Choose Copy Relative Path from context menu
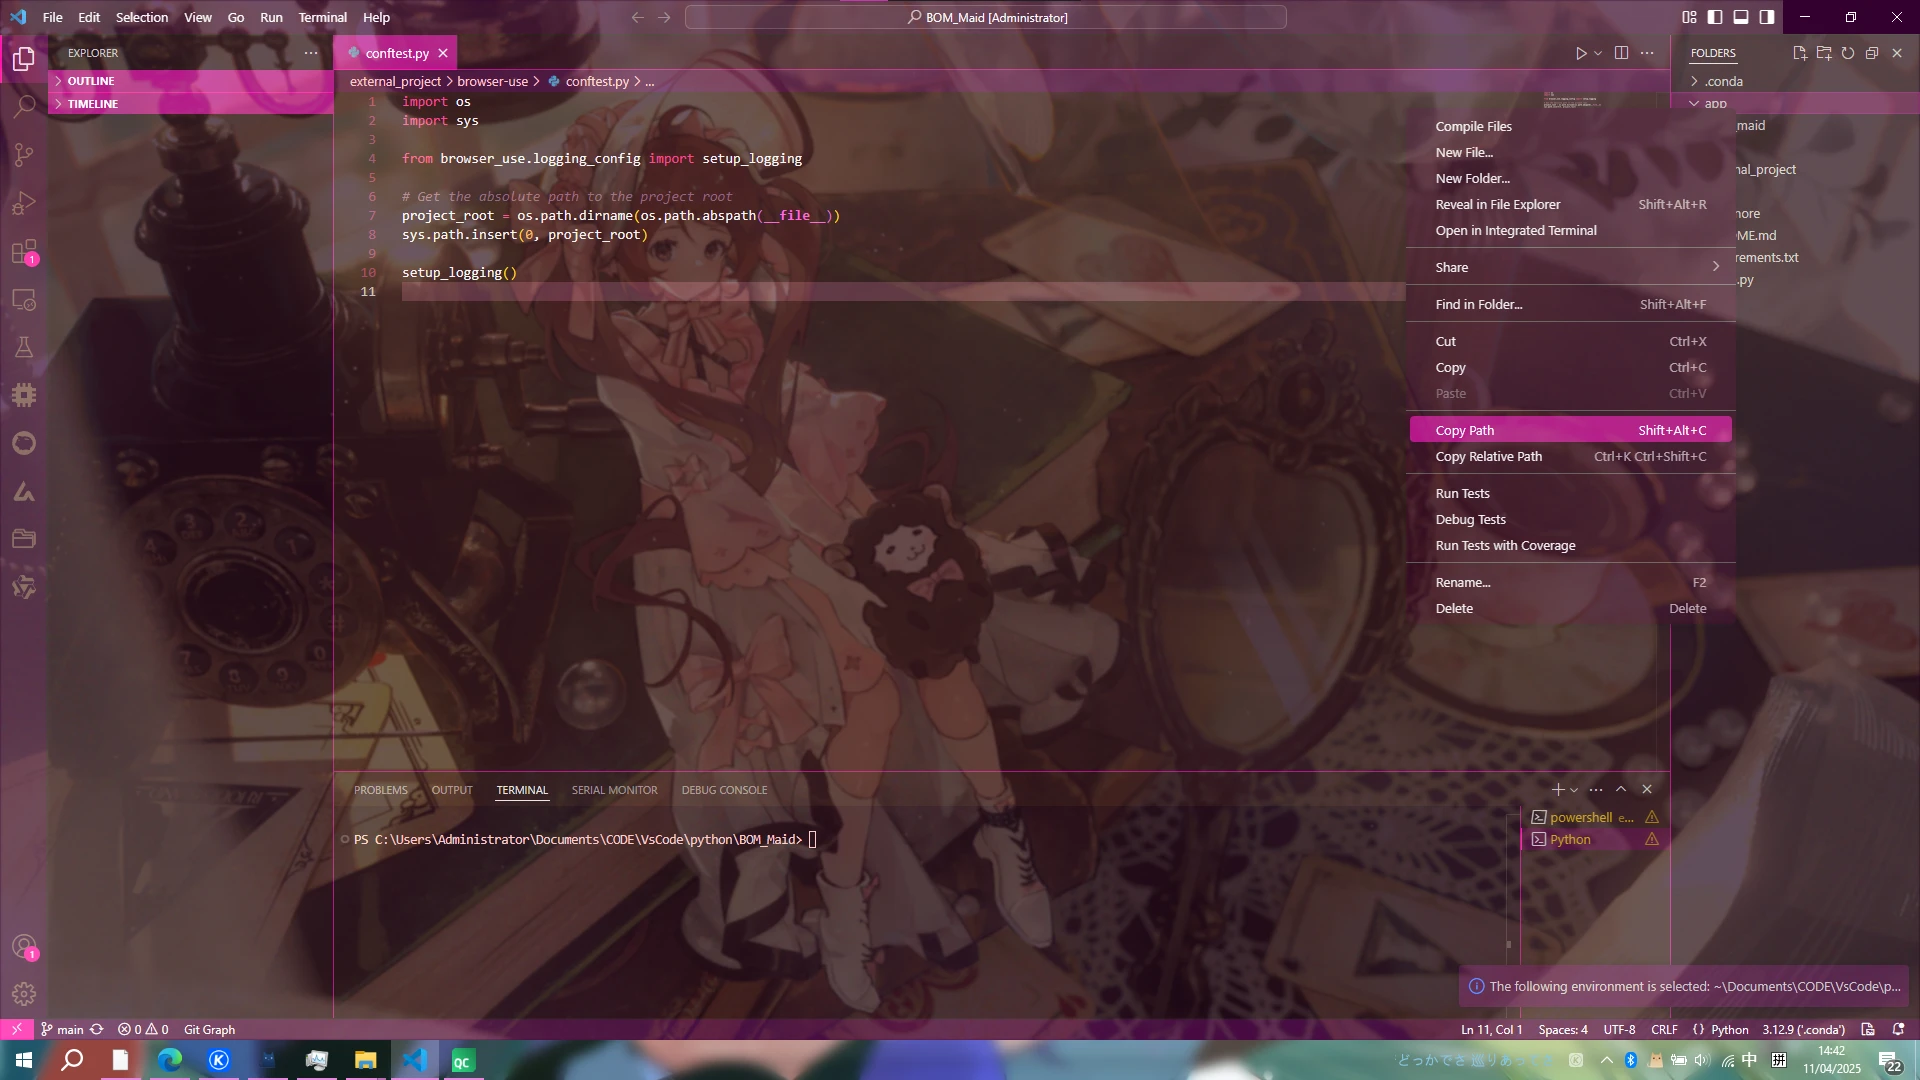 coord(1570,456)
